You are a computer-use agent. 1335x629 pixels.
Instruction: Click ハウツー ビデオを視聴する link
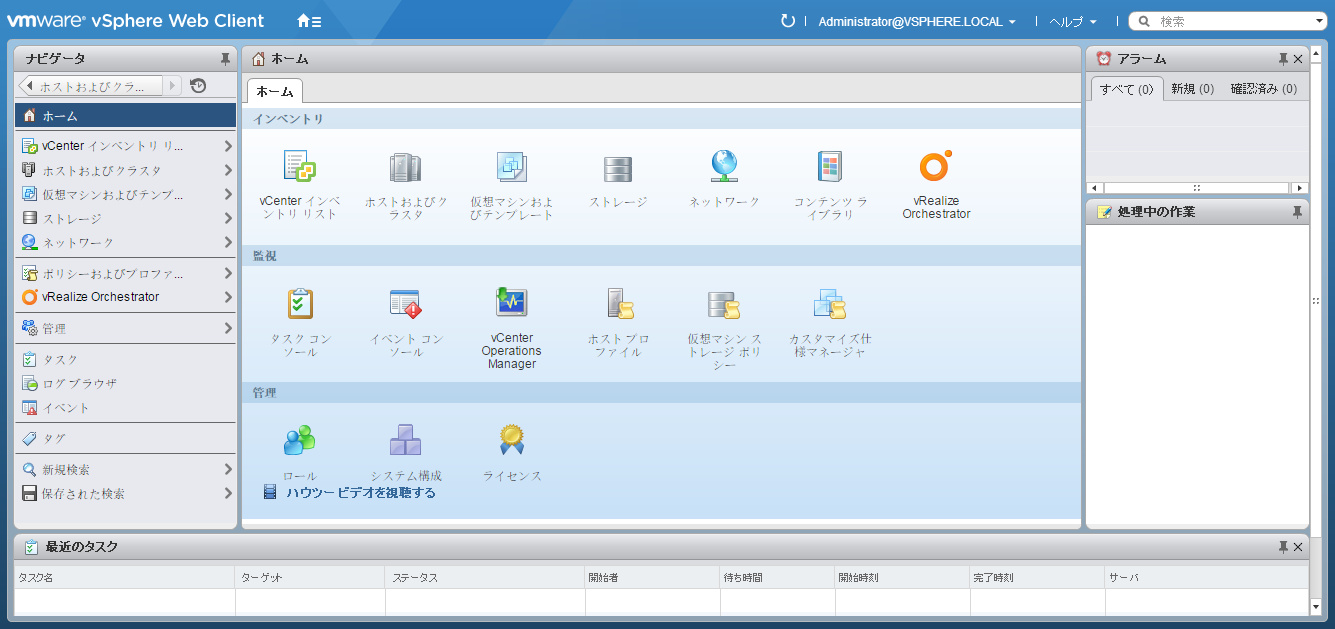360,493
